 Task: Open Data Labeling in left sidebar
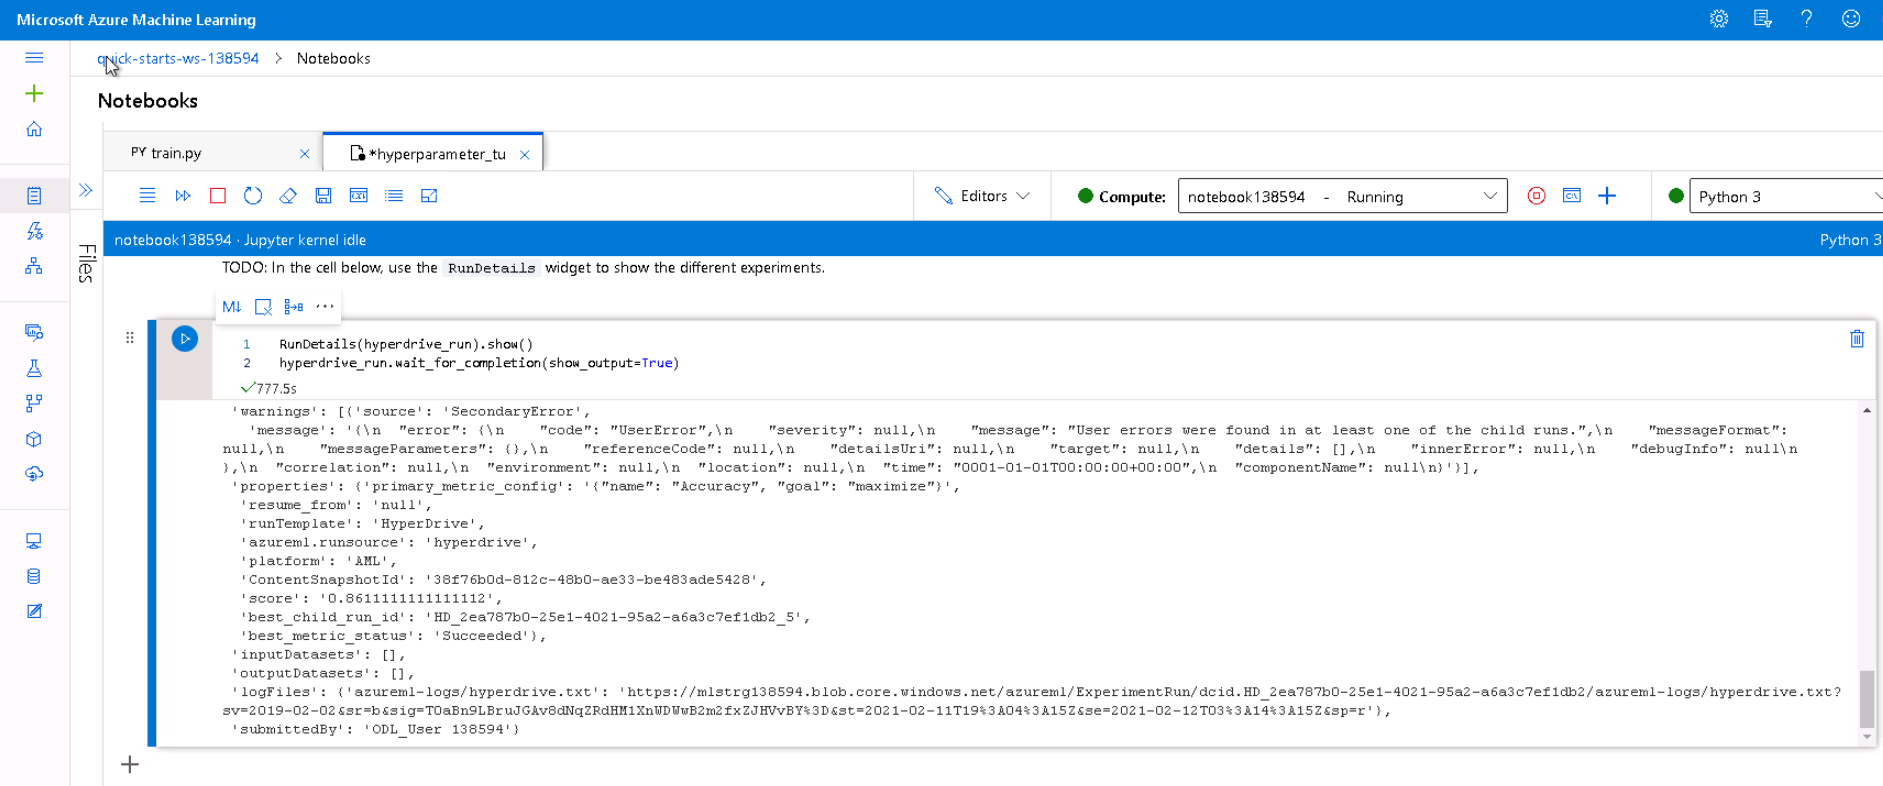34,611
